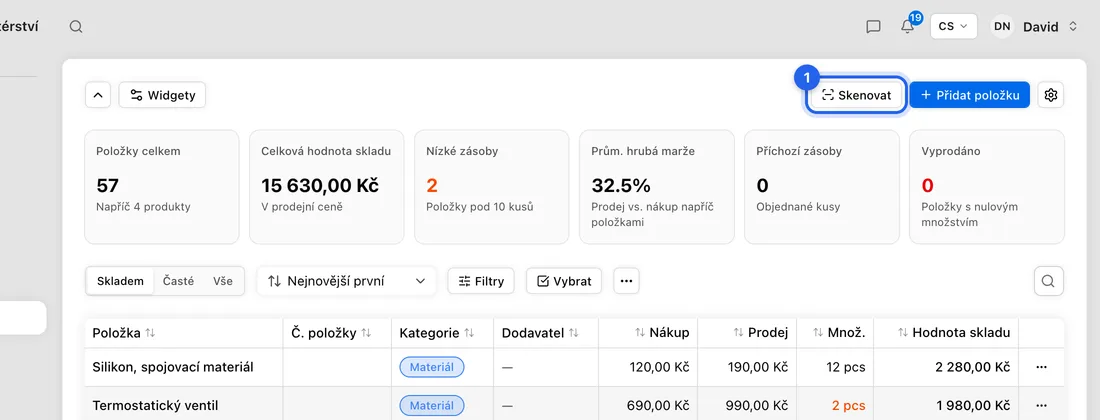The height and width of the screenshot is (420, 1100).
Task: Switch to the Vše tab
Action: (x=222, y=281)
